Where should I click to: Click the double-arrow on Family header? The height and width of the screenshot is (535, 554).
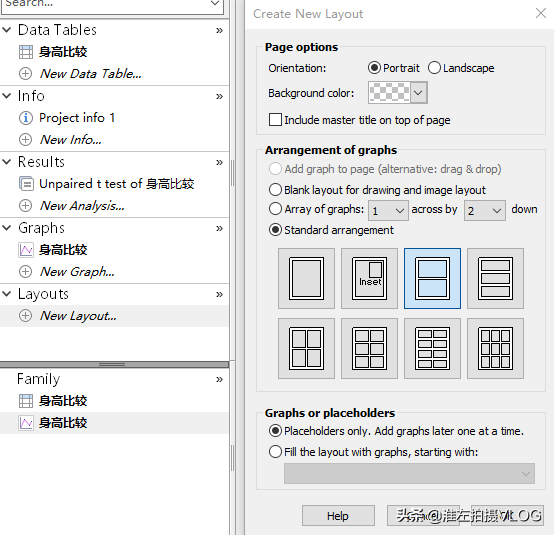coord(219,380)
